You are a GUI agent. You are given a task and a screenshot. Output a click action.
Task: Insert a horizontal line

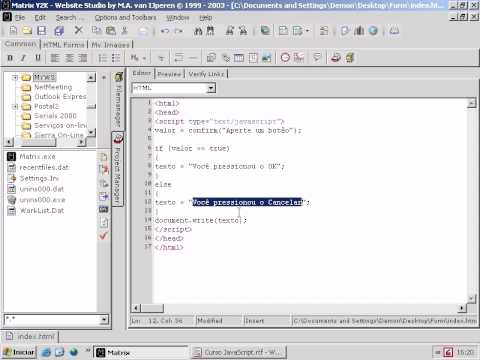tap(193, 58)
